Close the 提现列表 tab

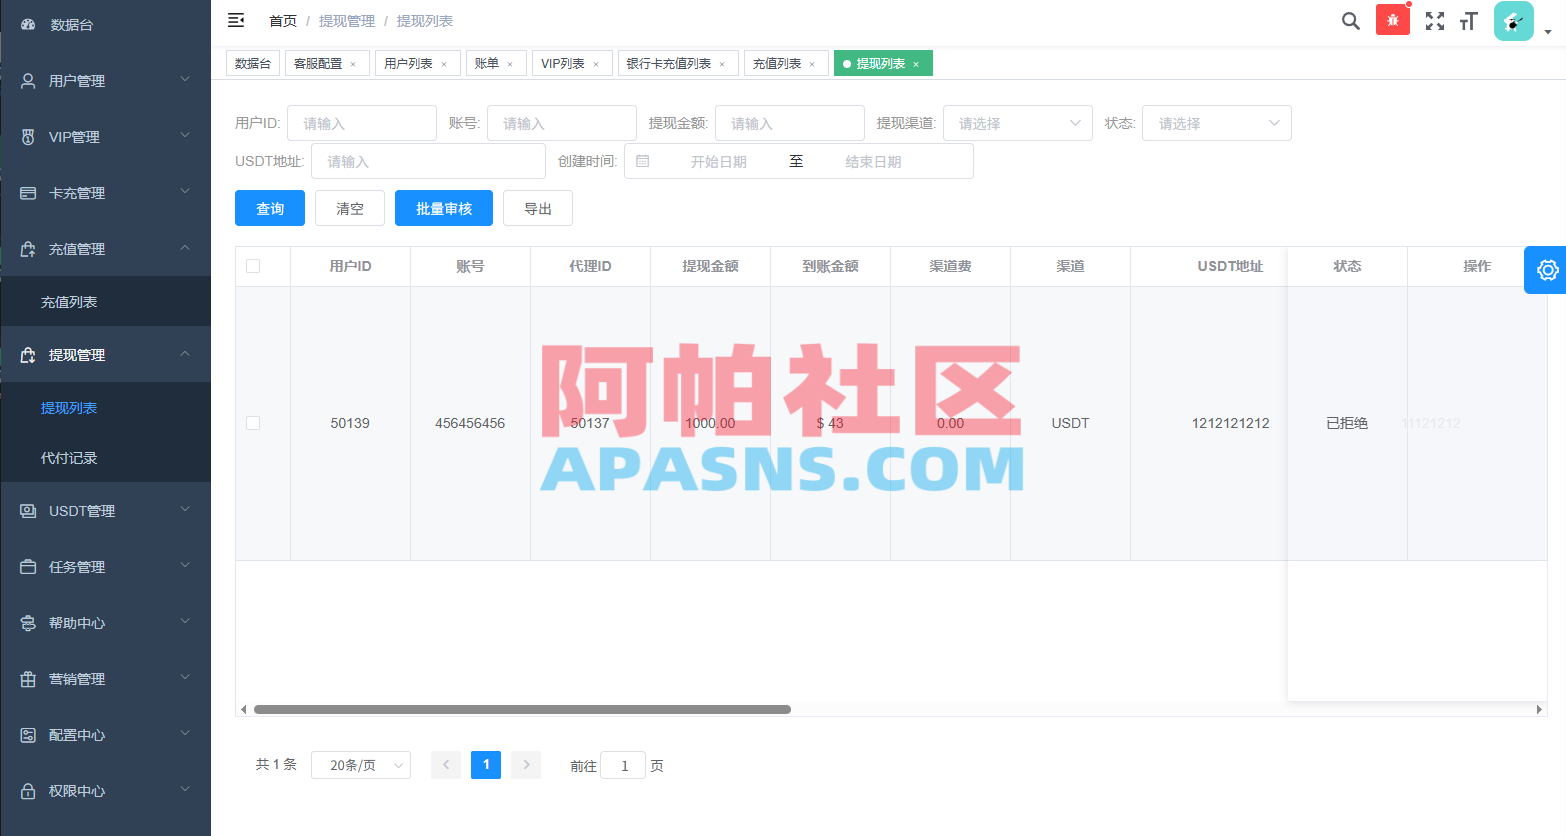click(916, 64)
